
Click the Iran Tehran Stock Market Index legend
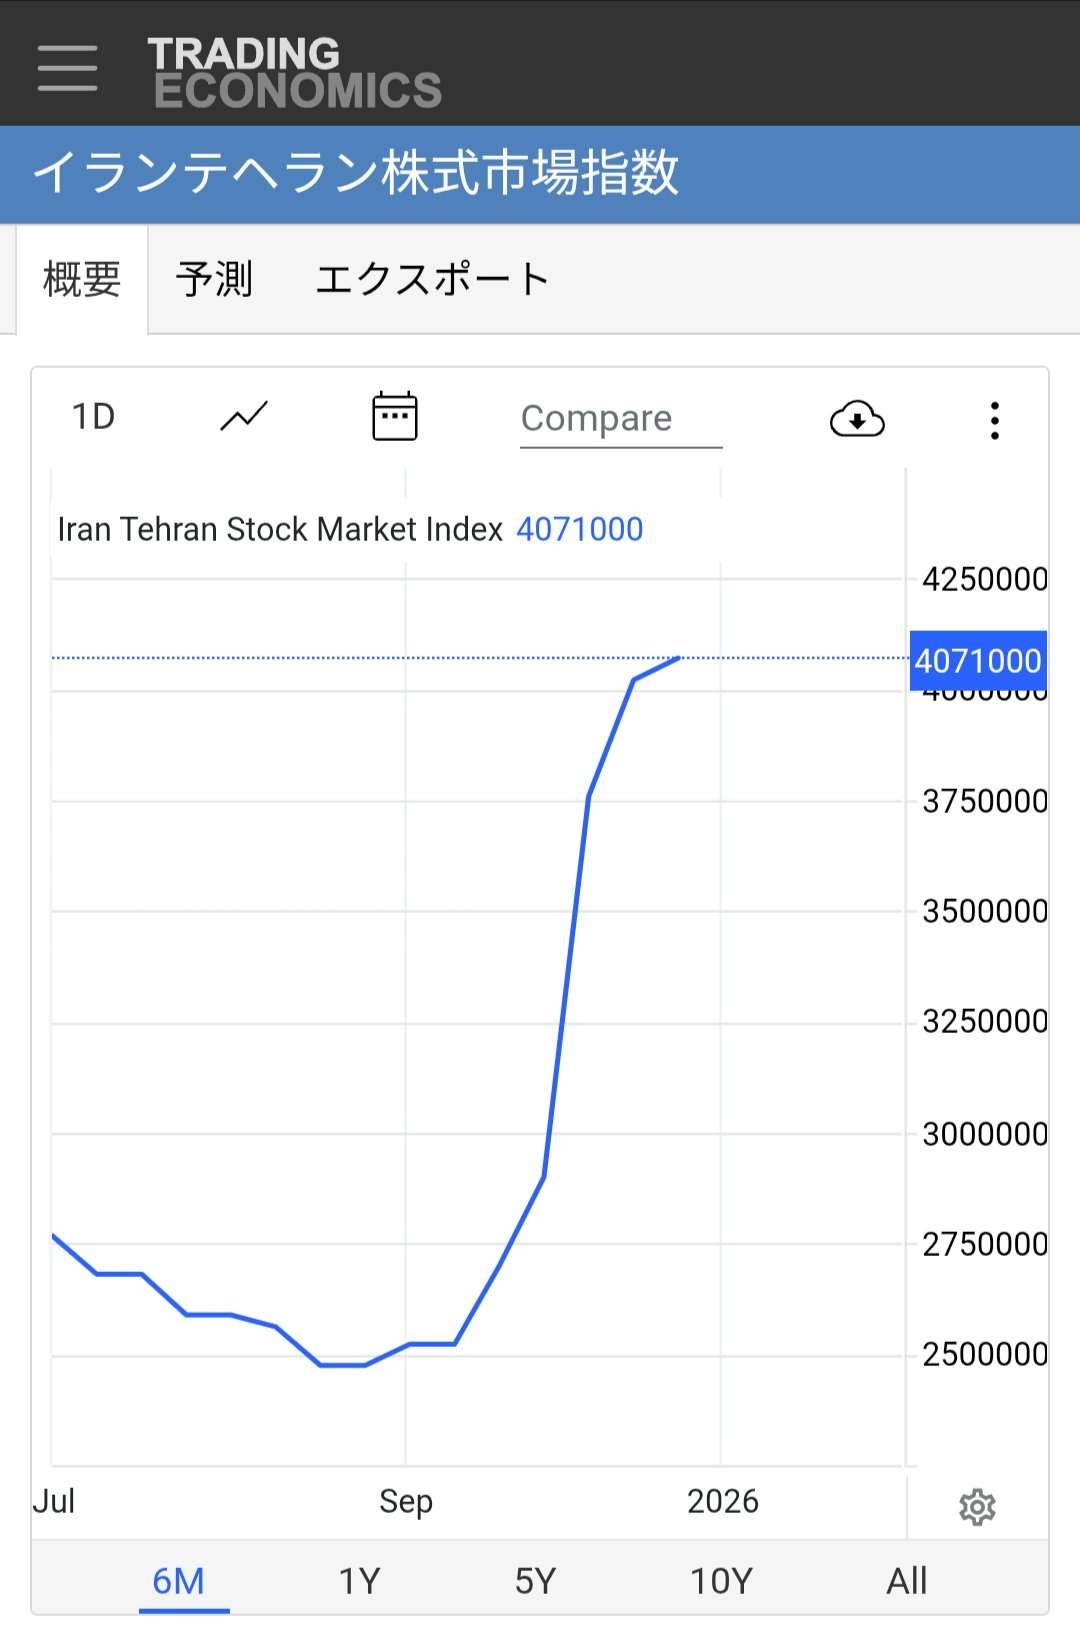(x=280, y=529)
